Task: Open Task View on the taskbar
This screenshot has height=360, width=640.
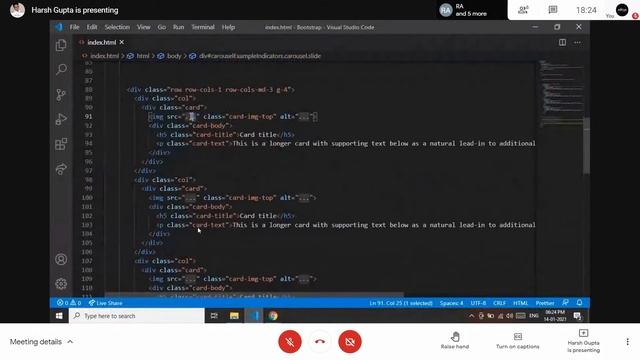Action: point(214,316)
